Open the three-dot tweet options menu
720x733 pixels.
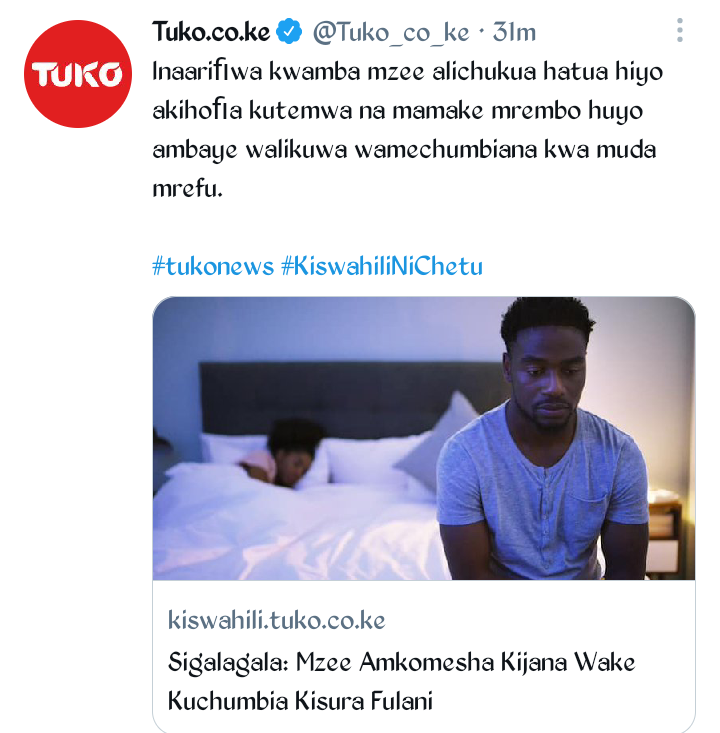tap(680, 30)
